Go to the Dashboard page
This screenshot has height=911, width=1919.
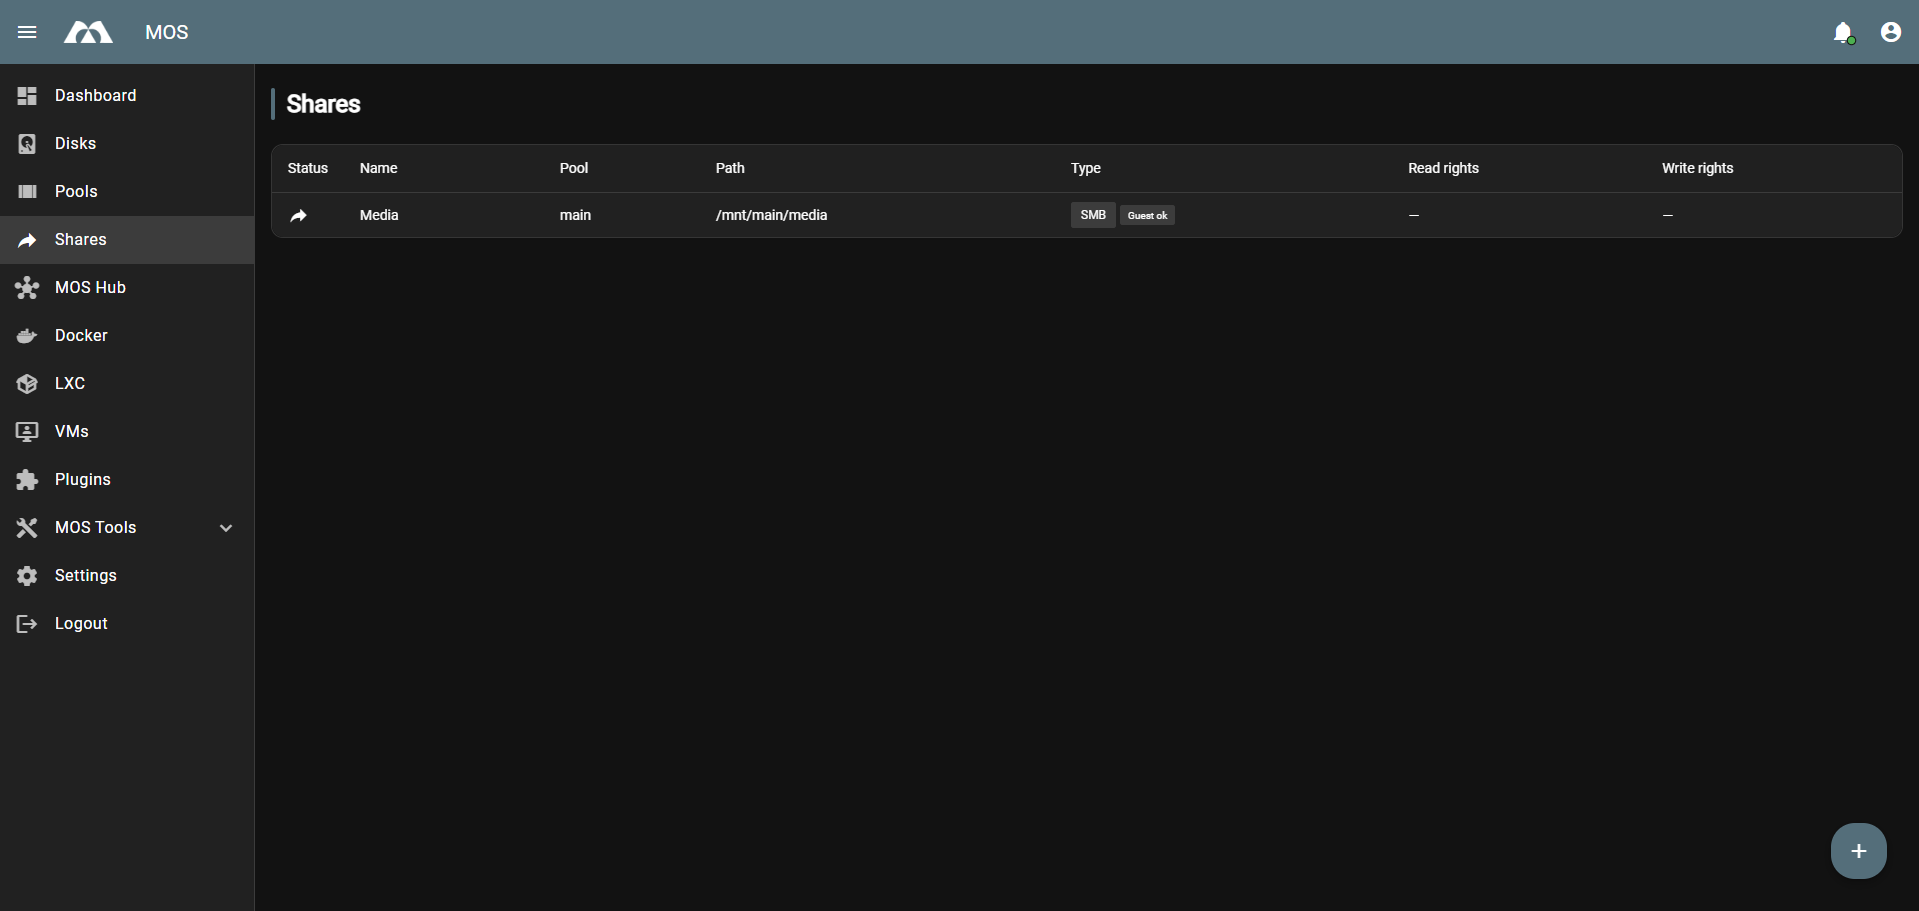(95, 96)
